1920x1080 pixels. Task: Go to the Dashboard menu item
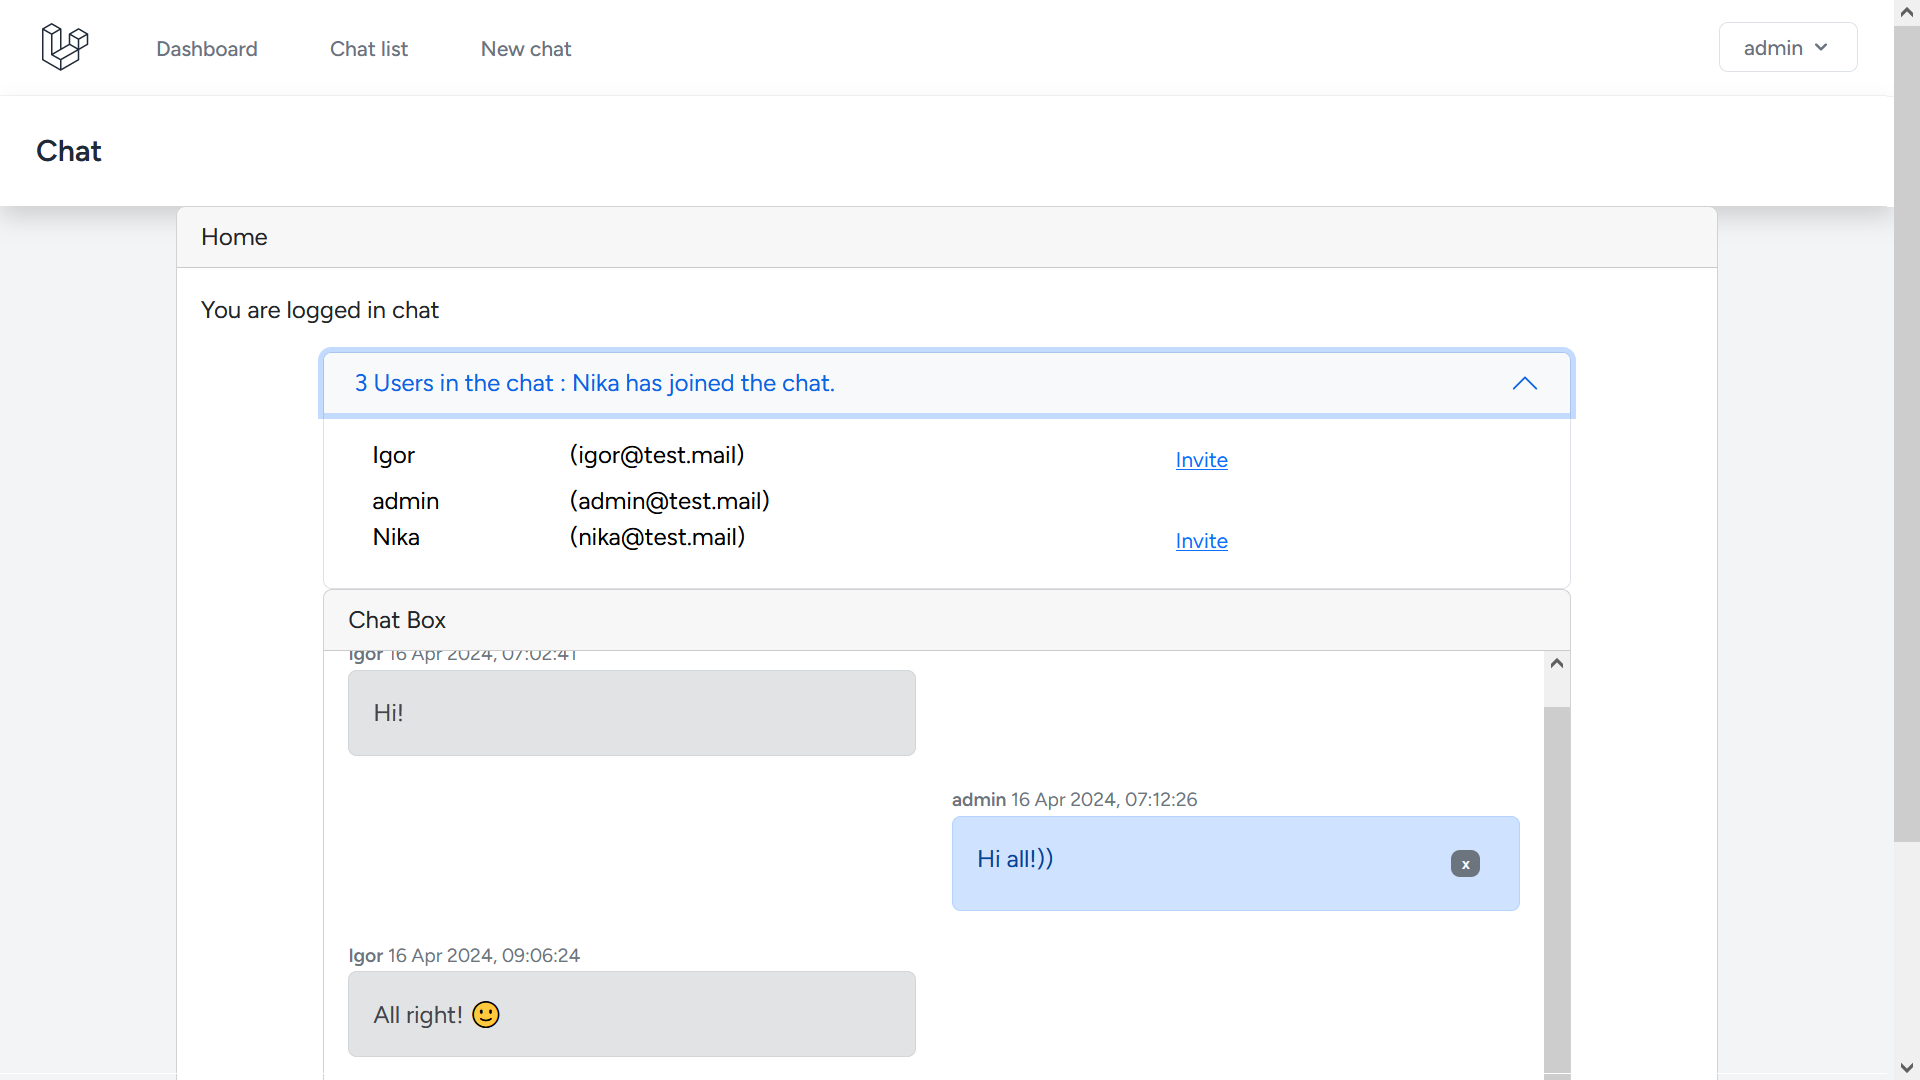207,49
